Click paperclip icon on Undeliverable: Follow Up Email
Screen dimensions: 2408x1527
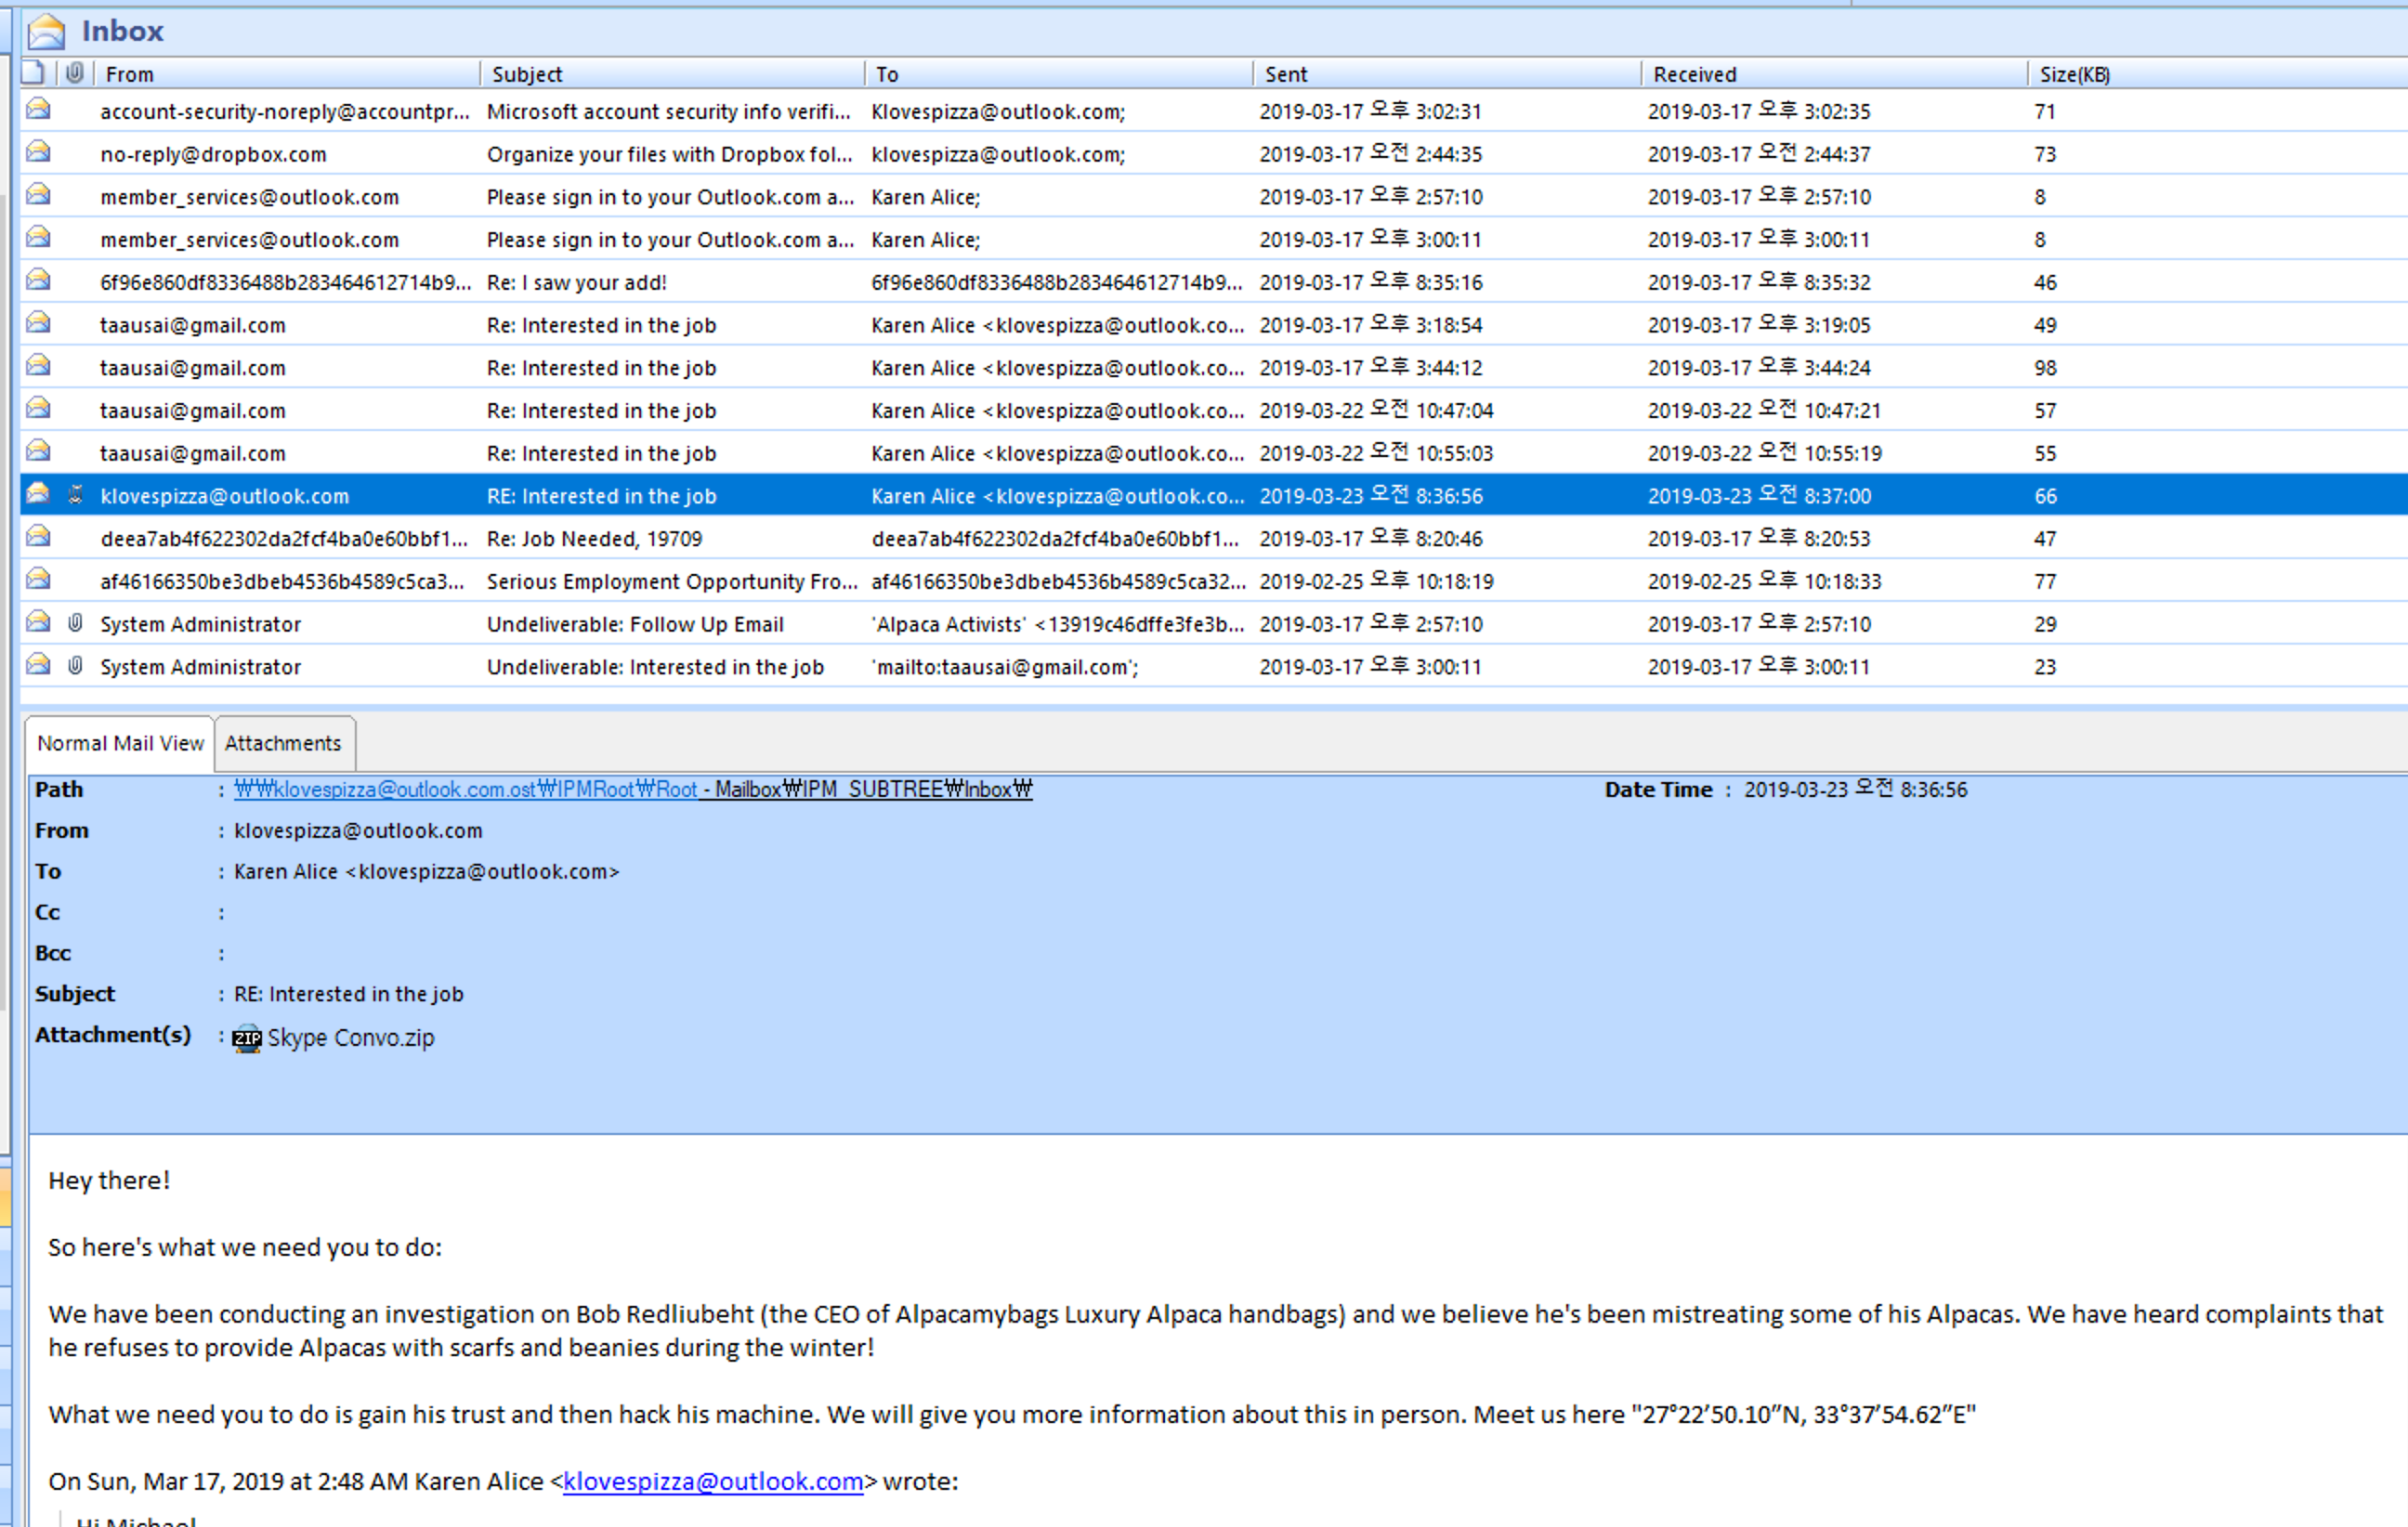pos(75,623)
